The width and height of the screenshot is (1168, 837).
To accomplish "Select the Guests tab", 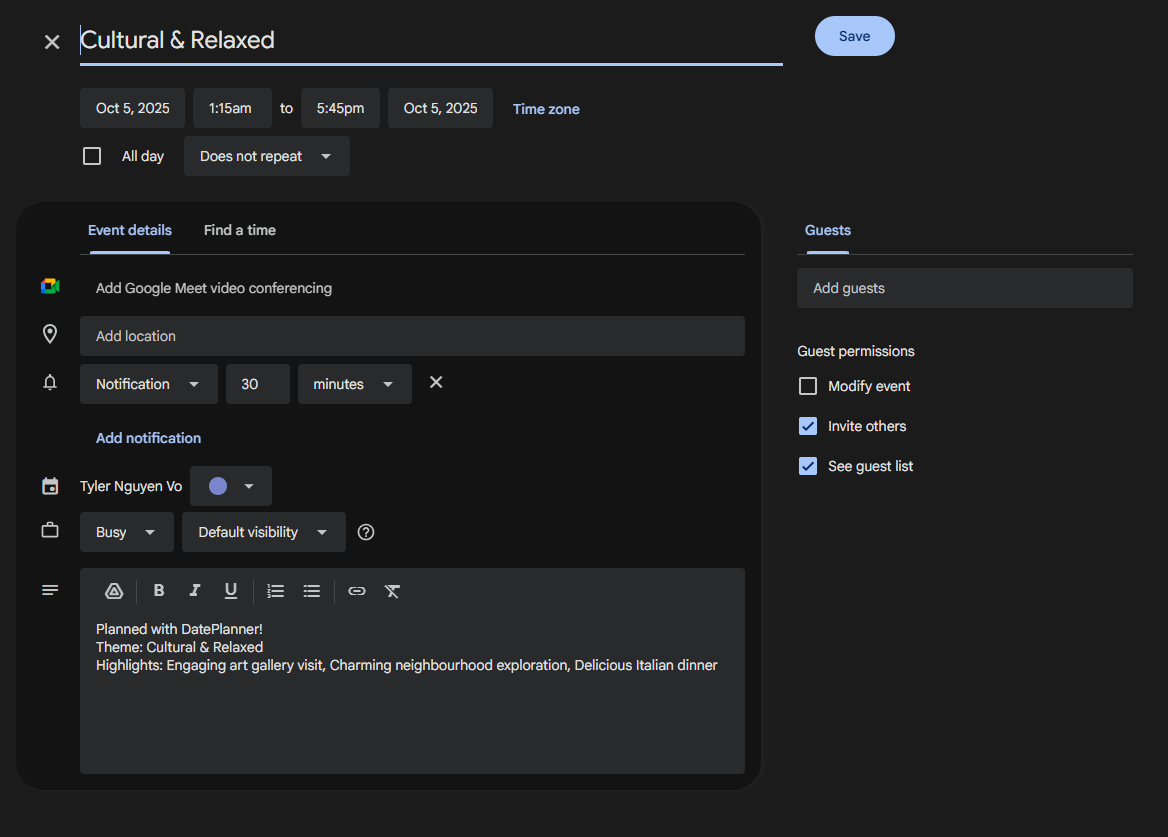I will tap(828, 230).
